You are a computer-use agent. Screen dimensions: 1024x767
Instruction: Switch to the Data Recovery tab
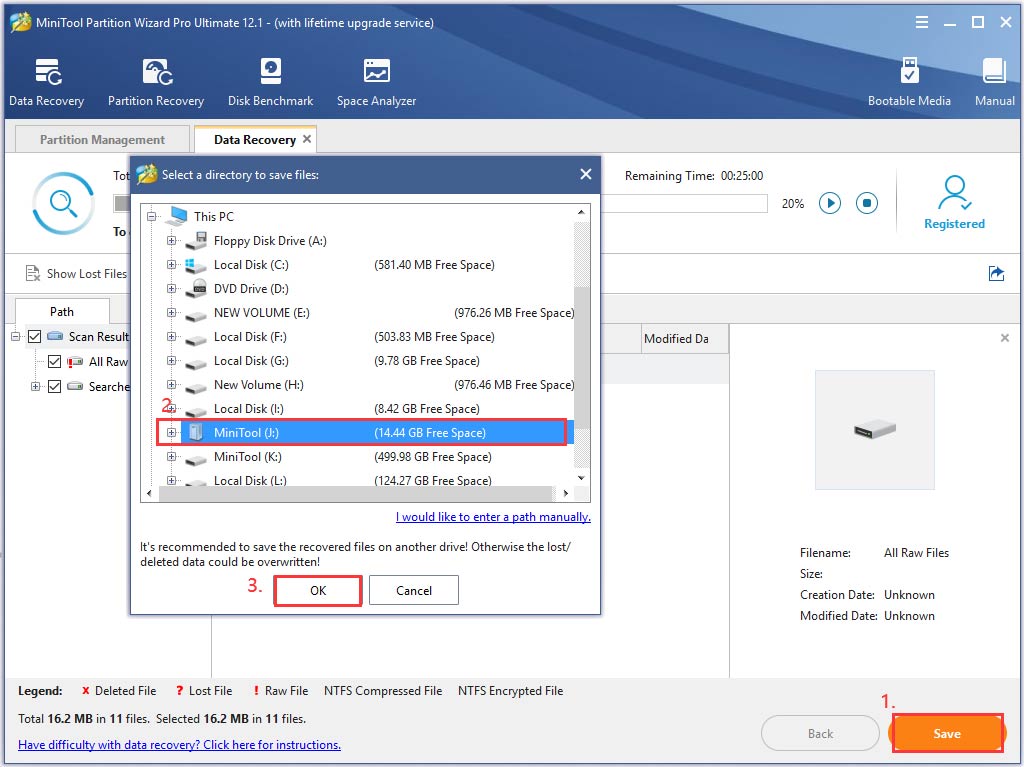(255, 139)
